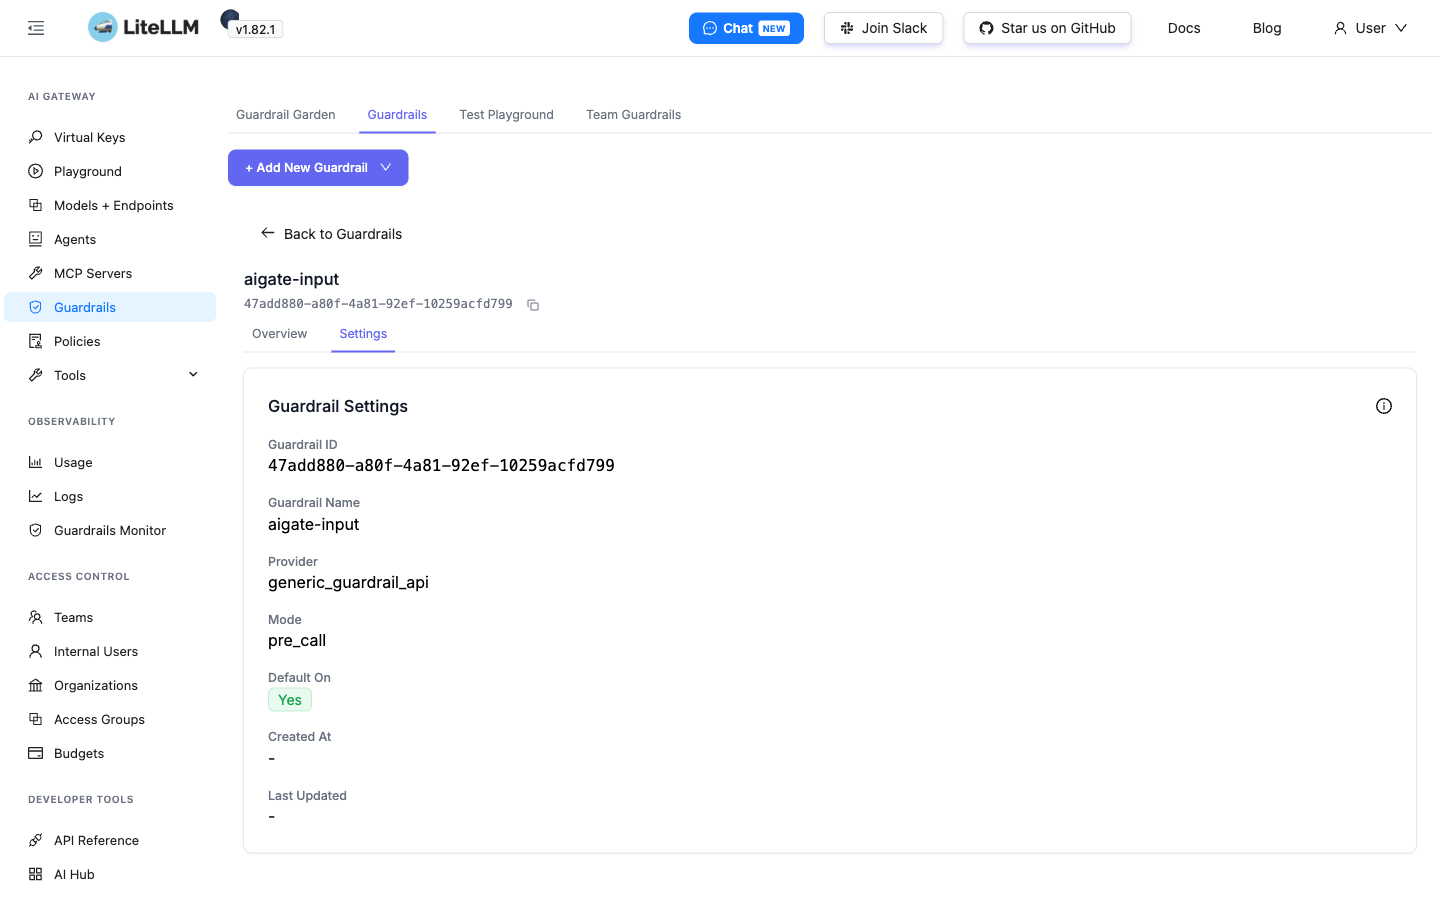Click the API Reference icon
The image size is (1440, 900).
coord(36,840)
